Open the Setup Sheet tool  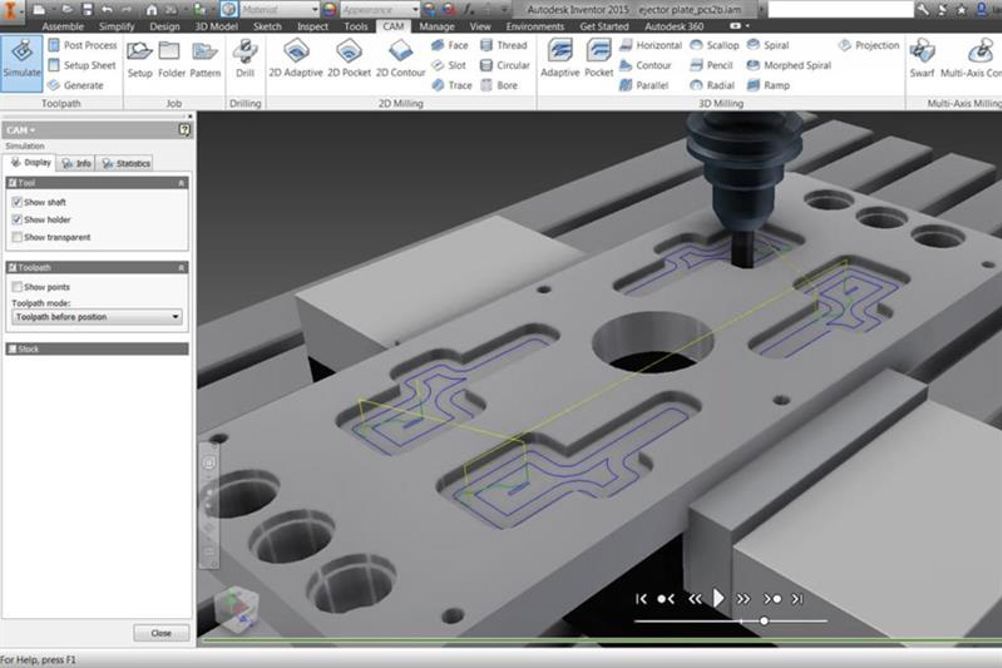(x=82, y=65)
